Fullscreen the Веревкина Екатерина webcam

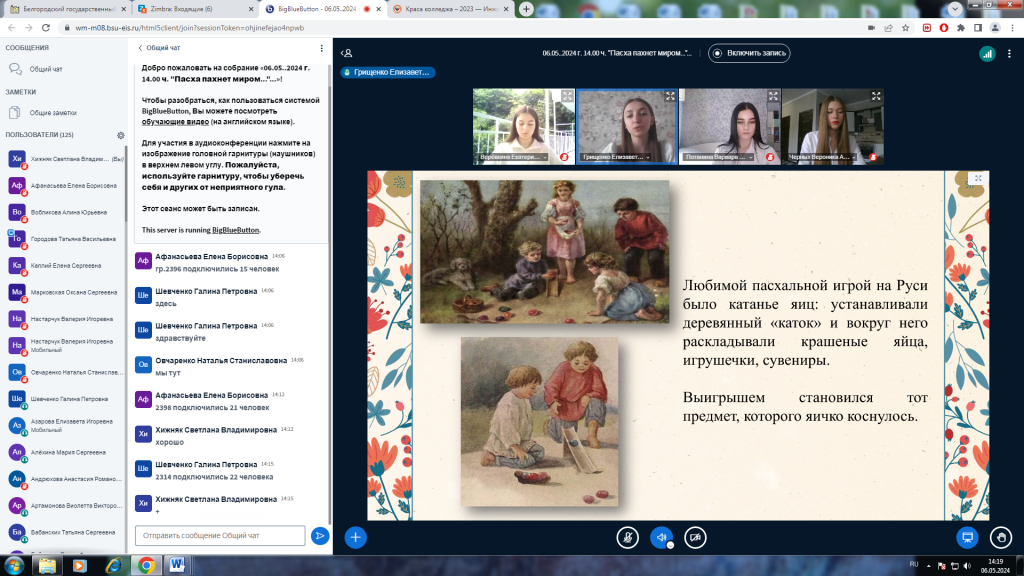pos(567,96)
